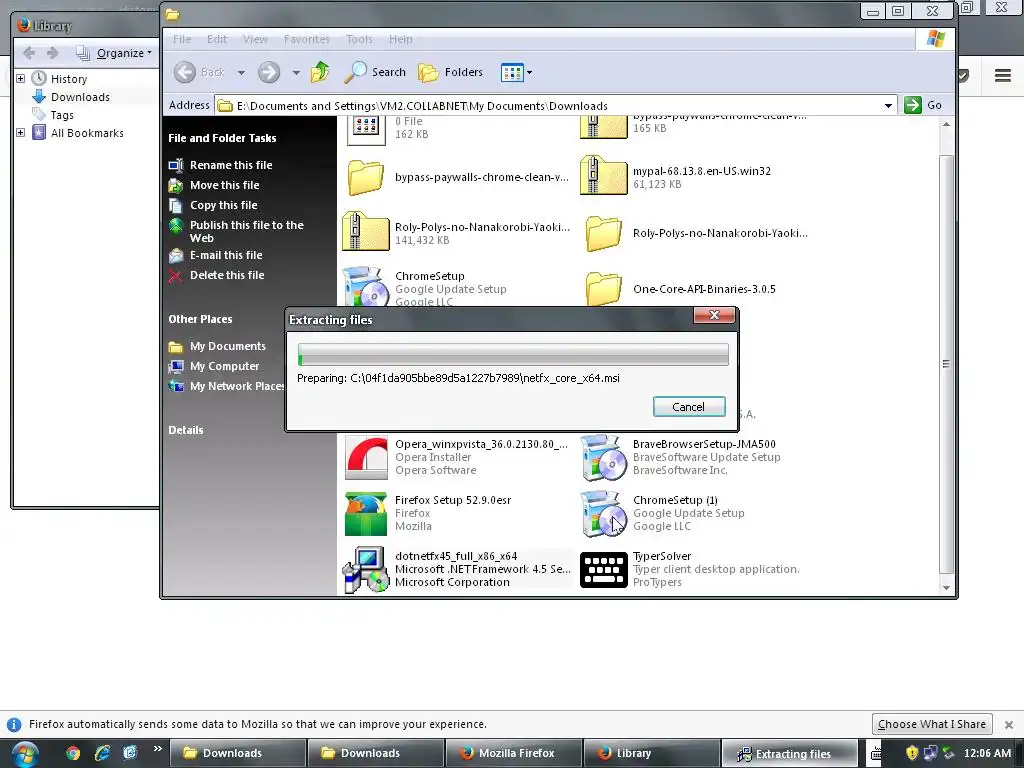Select Downloads in Library sidebar

(x=80, y=97)
